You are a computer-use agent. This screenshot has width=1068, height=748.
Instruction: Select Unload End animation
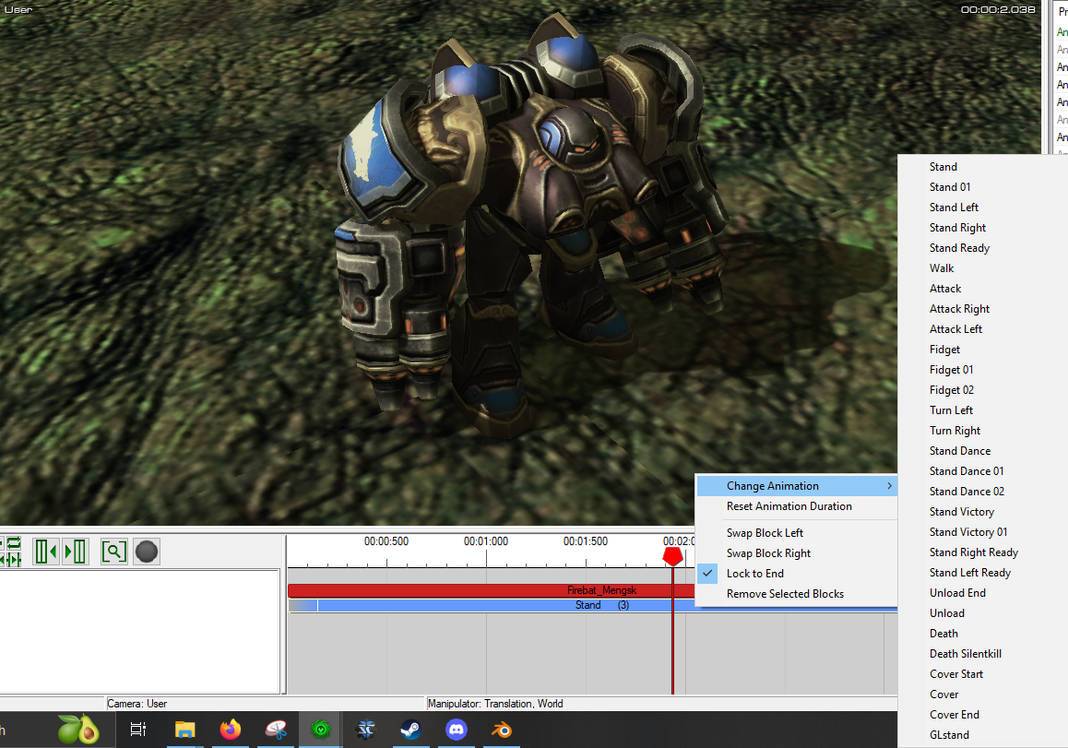click(x=957, y=593)
